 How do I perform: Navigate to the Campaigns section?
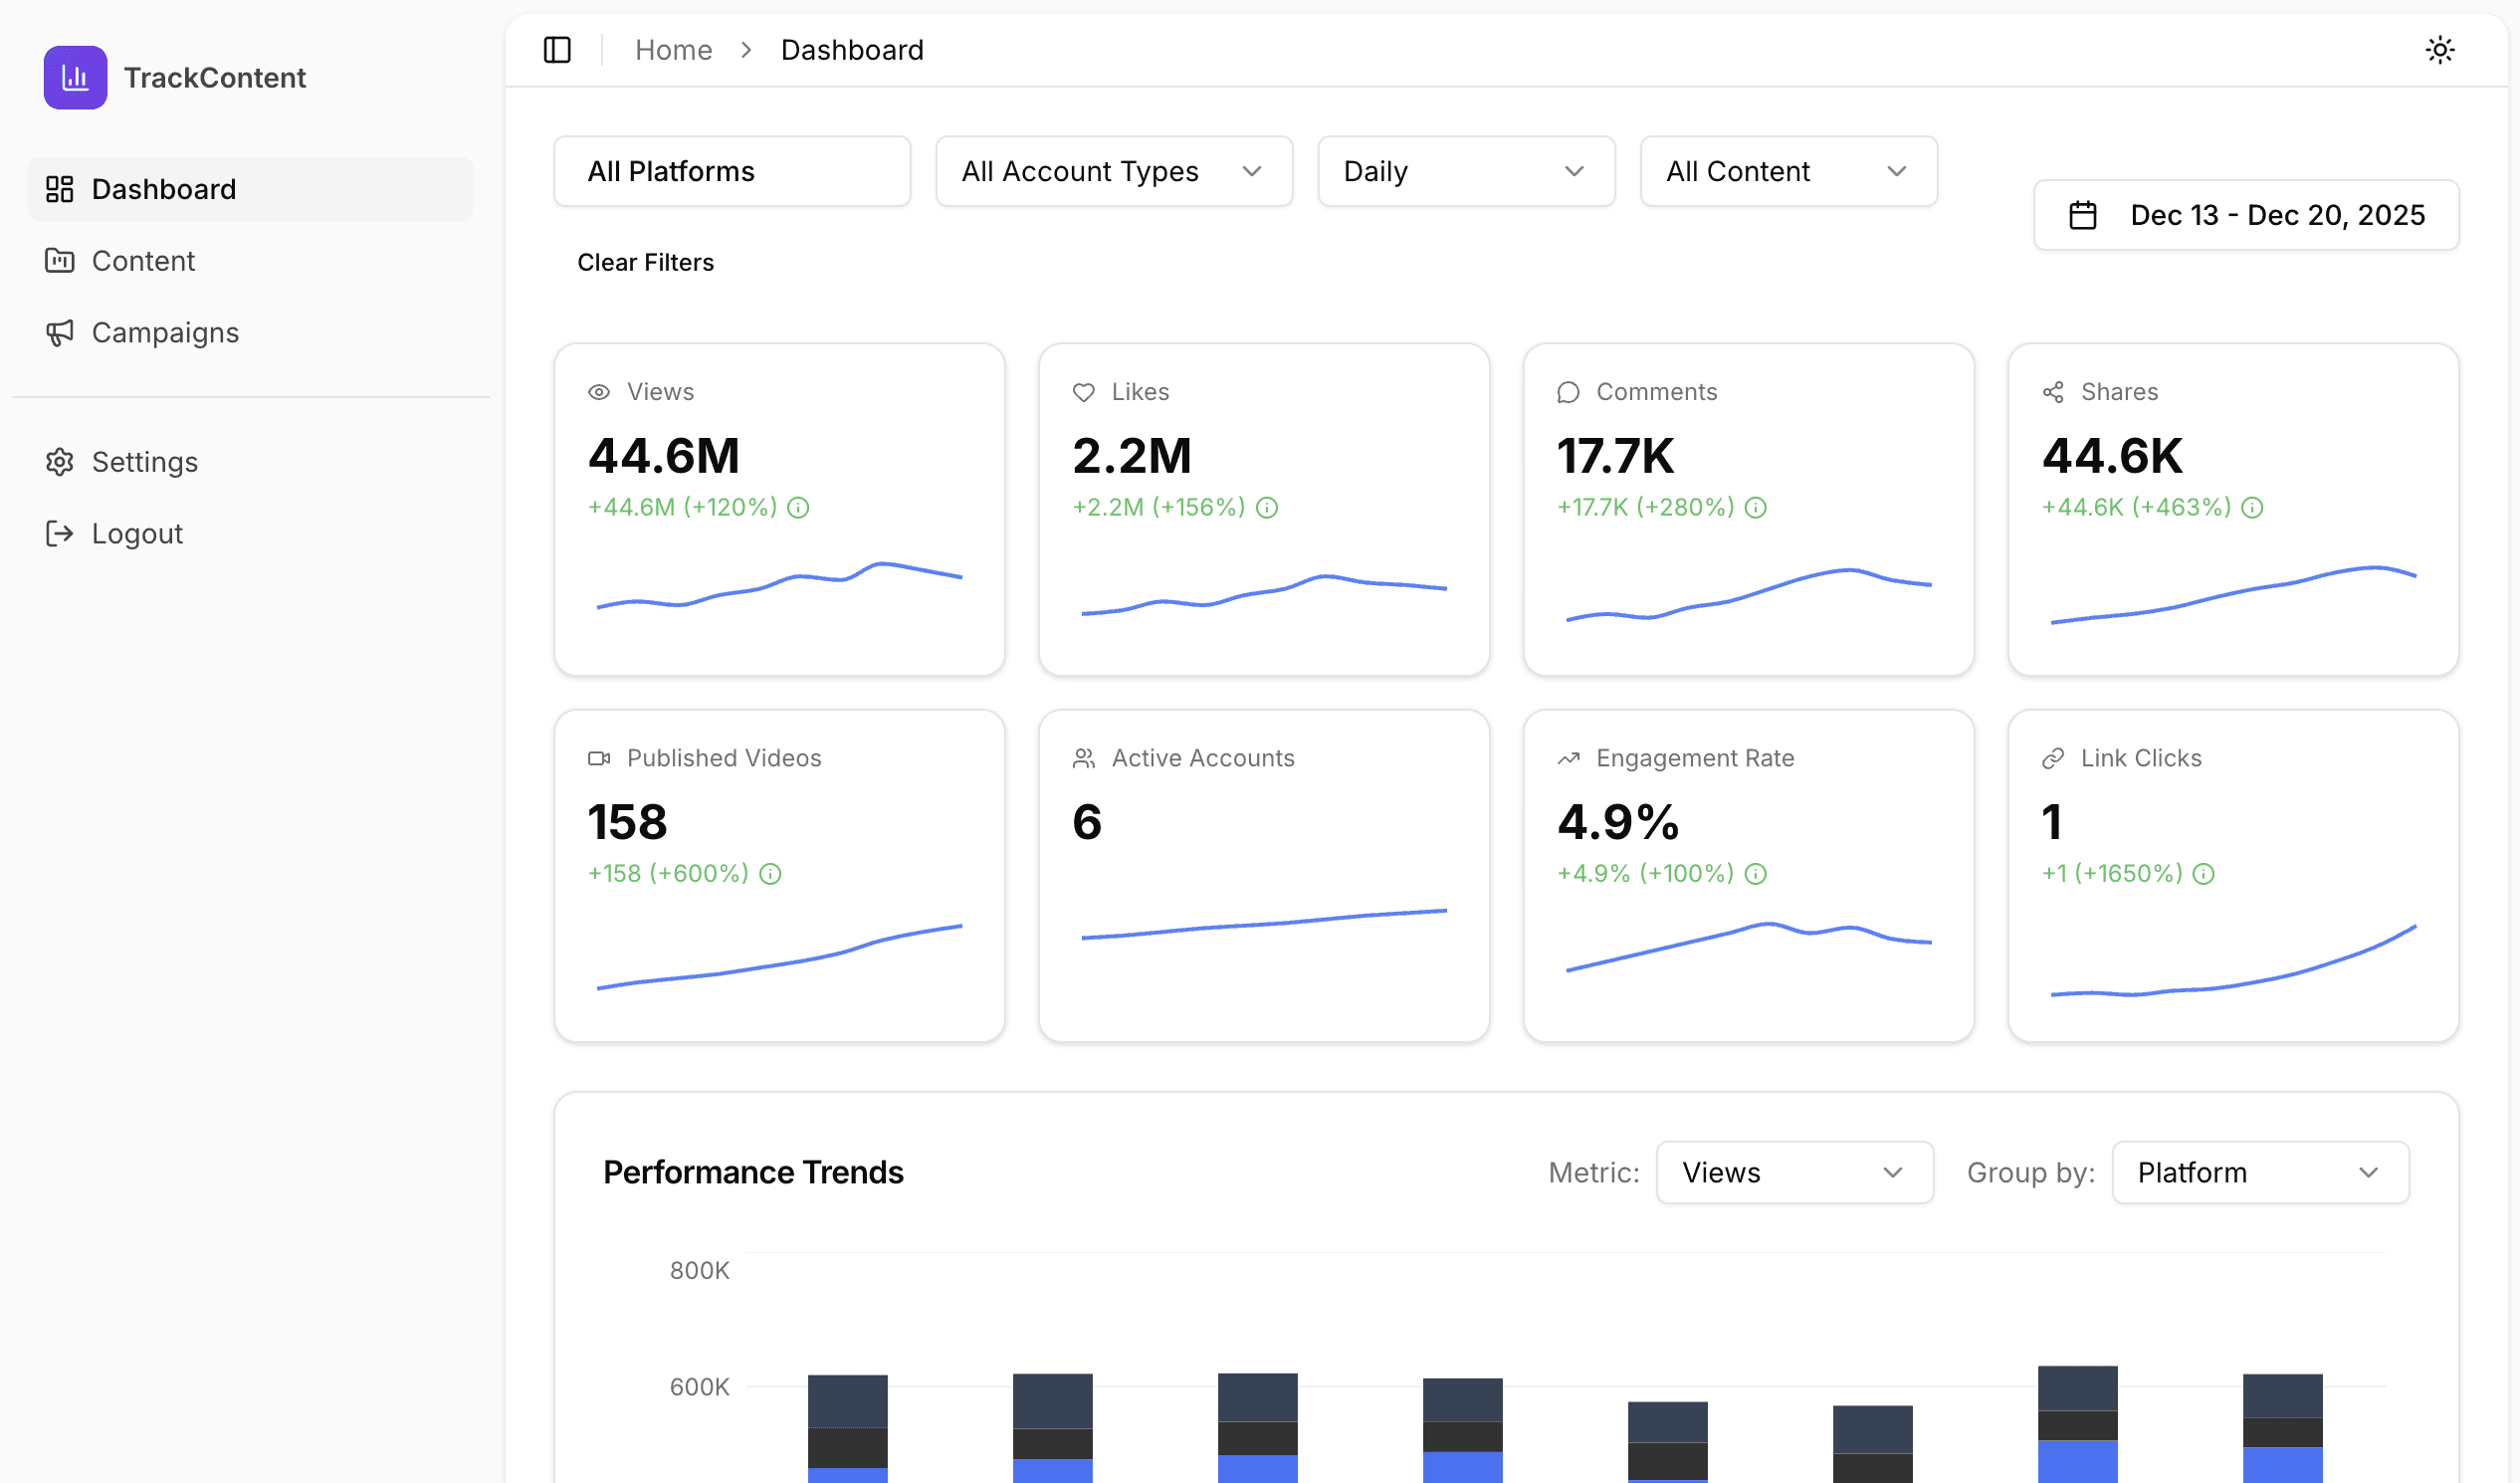(x=165, y=332)
